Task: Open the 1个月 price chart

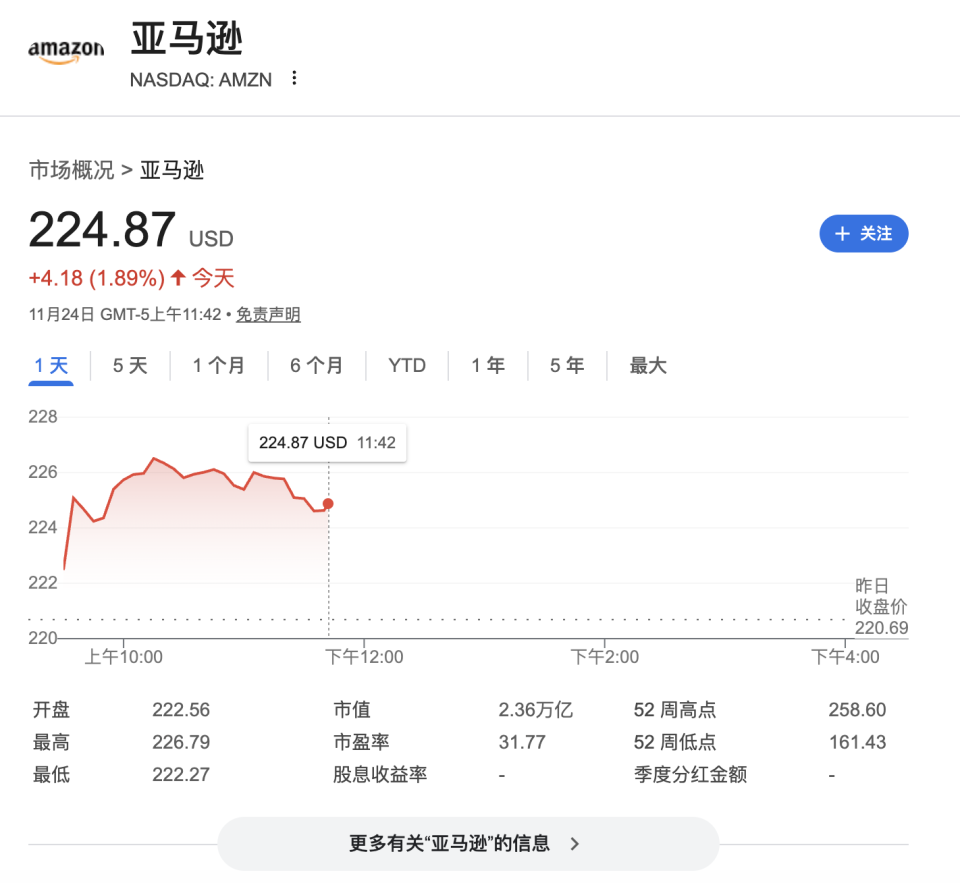Action: click(x=219, y=365)
